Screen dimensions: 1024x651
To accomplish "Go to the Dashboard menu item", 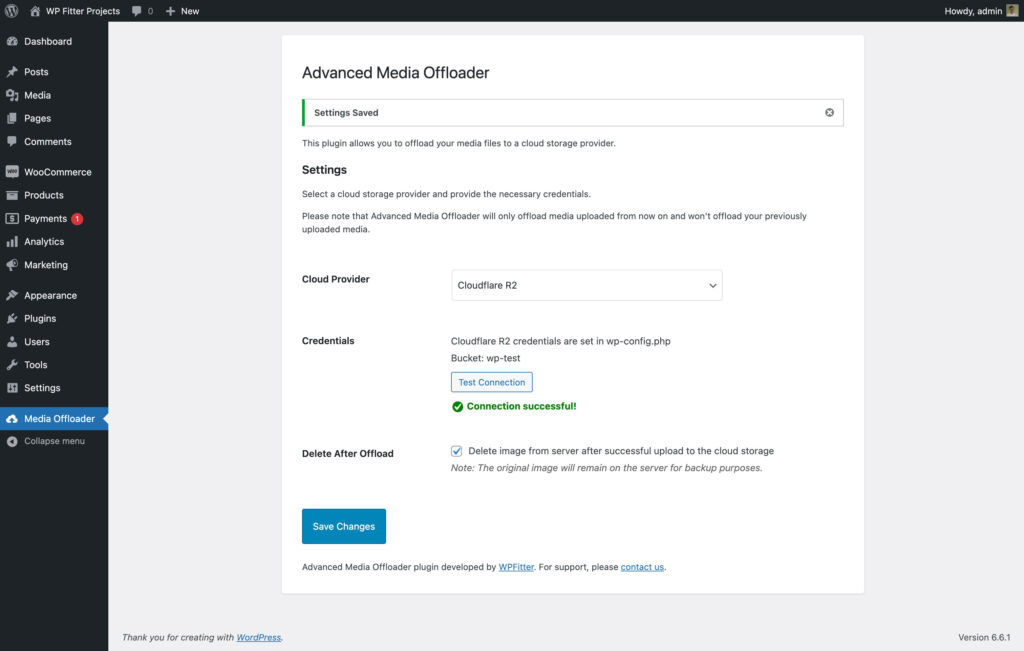I will (47, 41).
